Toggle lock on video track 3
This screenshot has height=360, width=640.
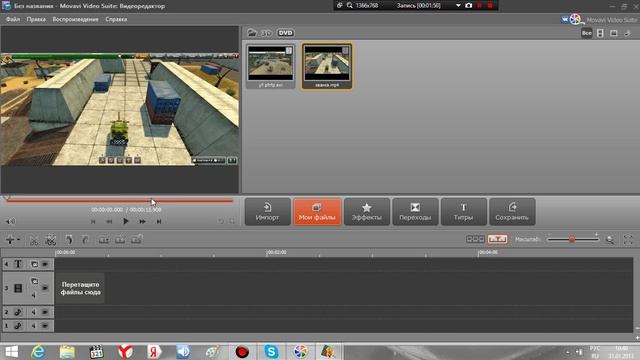(x=34, y=281)
